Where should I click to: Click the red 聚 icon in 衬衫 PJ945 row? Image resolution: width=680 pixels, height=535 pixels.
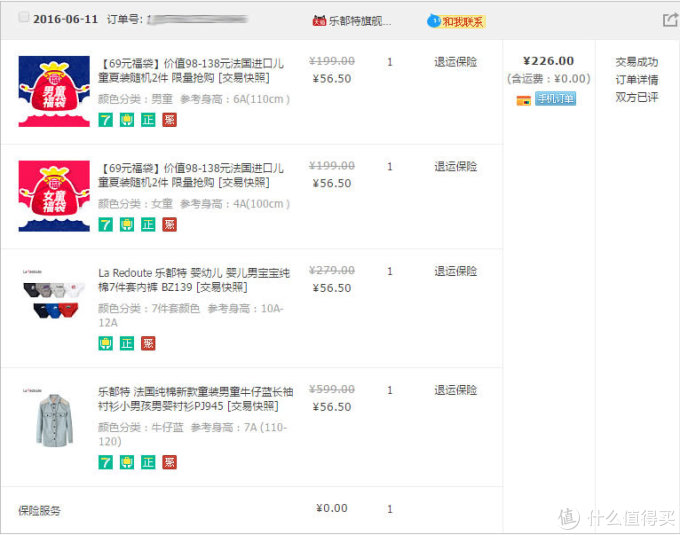170,462
